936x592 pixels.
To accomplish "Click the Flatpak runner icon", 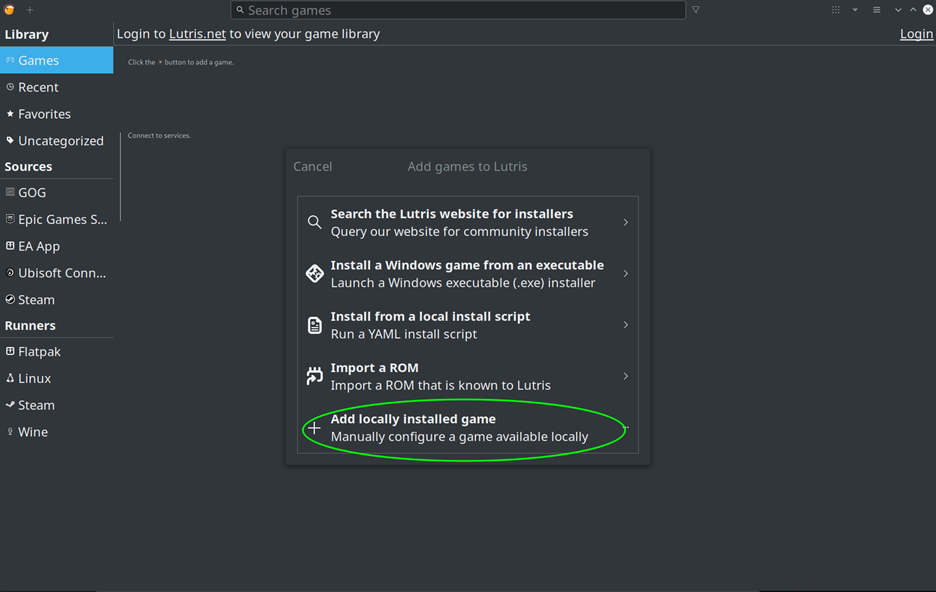I will pos(10,352).
